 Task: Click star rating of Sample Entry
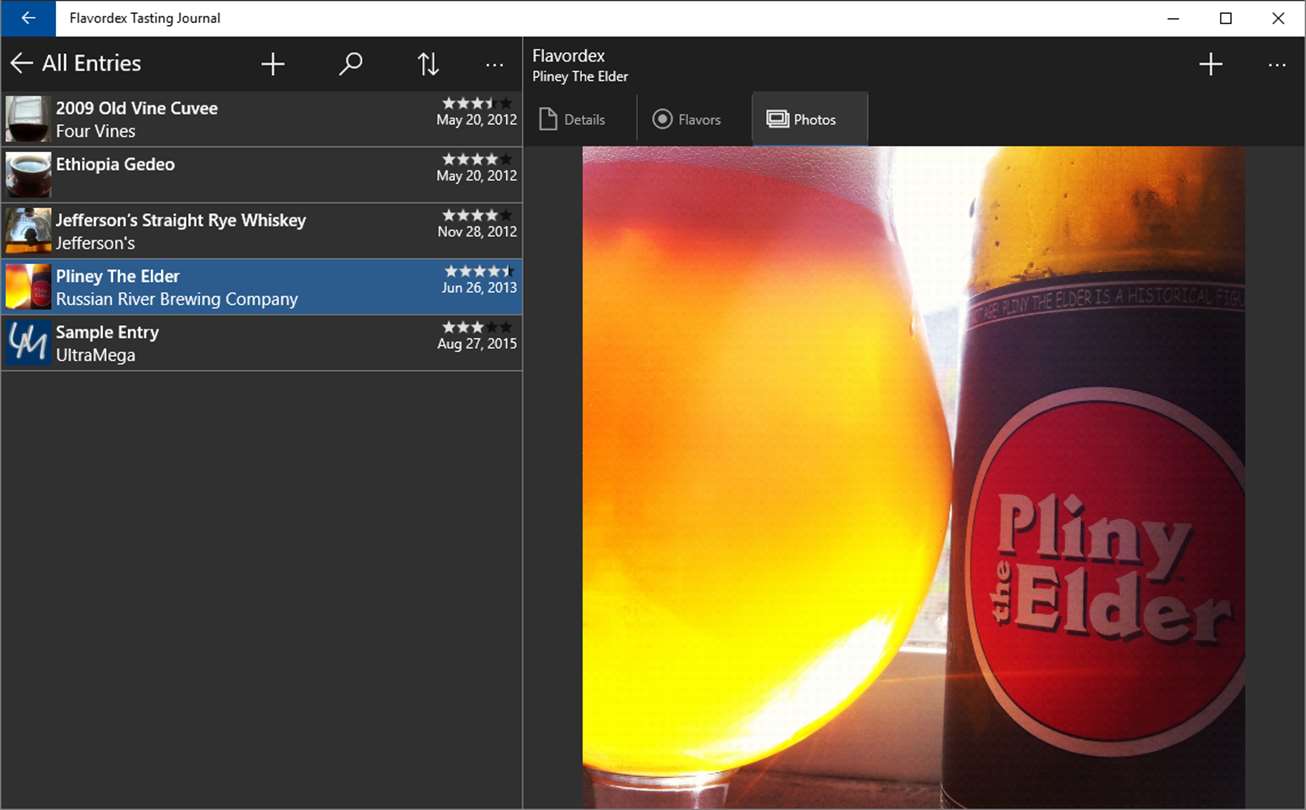pos(478,327)
